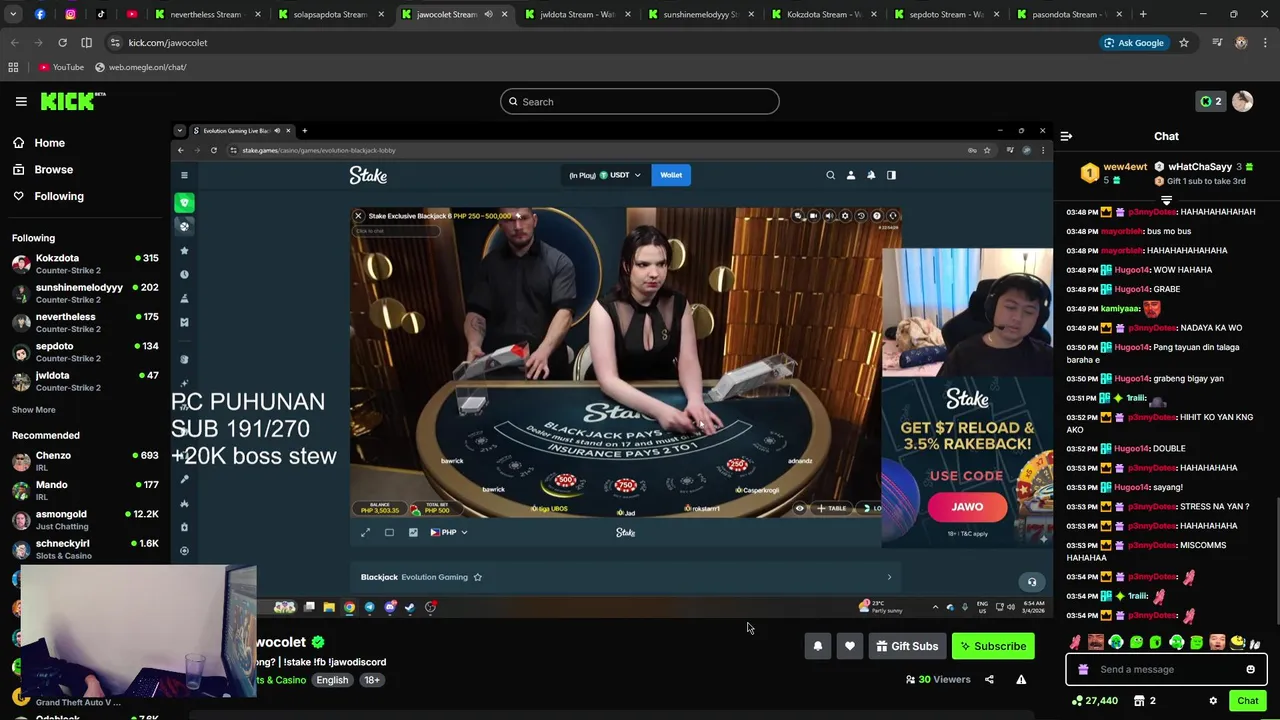Open the emoji picker in message box
Image resolution: width=1280 pixels, height=720 pixels.
coord(1250,669)
